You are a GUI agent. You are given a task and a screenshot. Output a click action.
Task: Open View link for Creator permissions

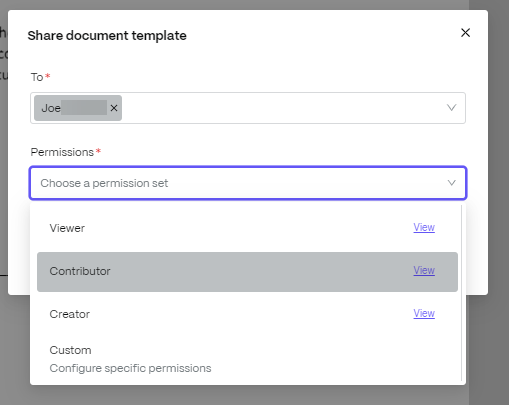(424, 313)
